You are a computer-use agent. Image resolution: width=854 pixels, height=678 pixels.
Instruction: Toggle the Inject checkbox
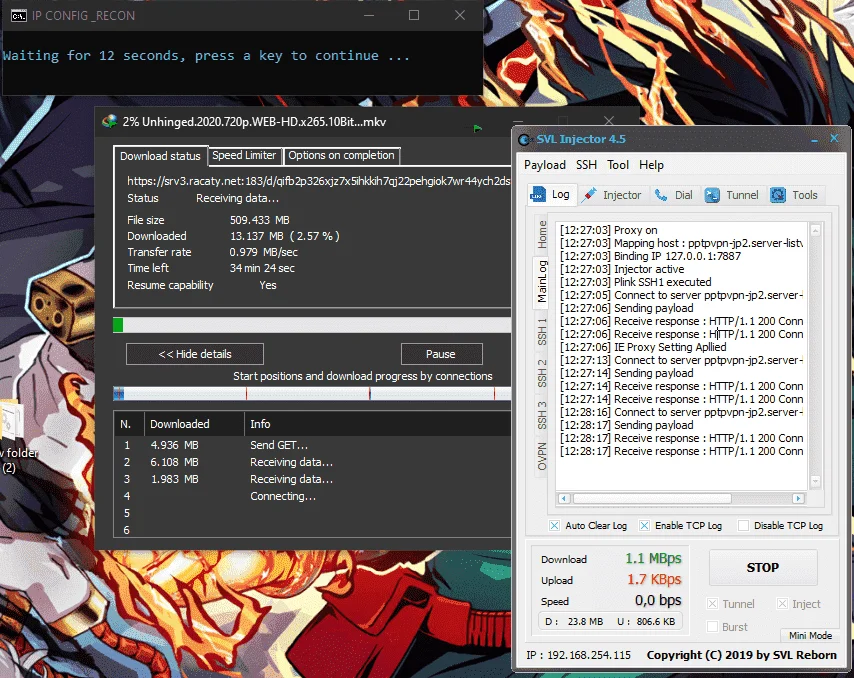[x=782, y=603]
